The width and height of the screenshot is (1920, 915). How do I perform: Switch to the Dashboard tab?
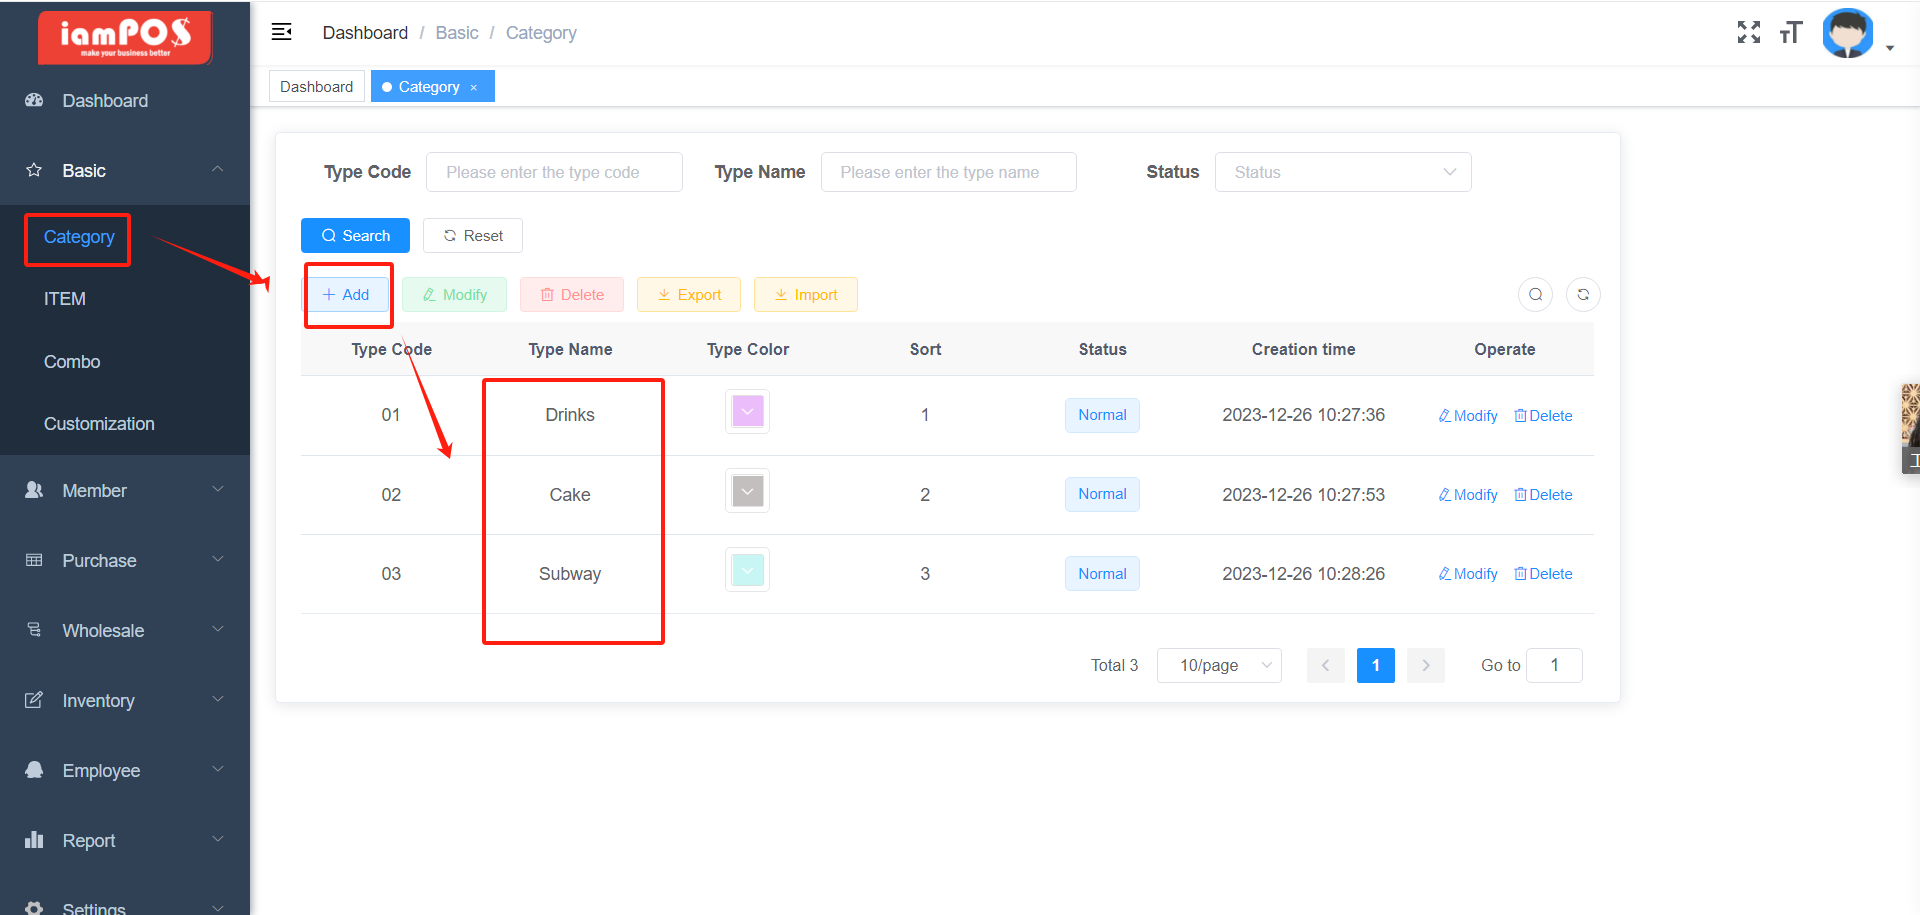[x=316, y=86]
